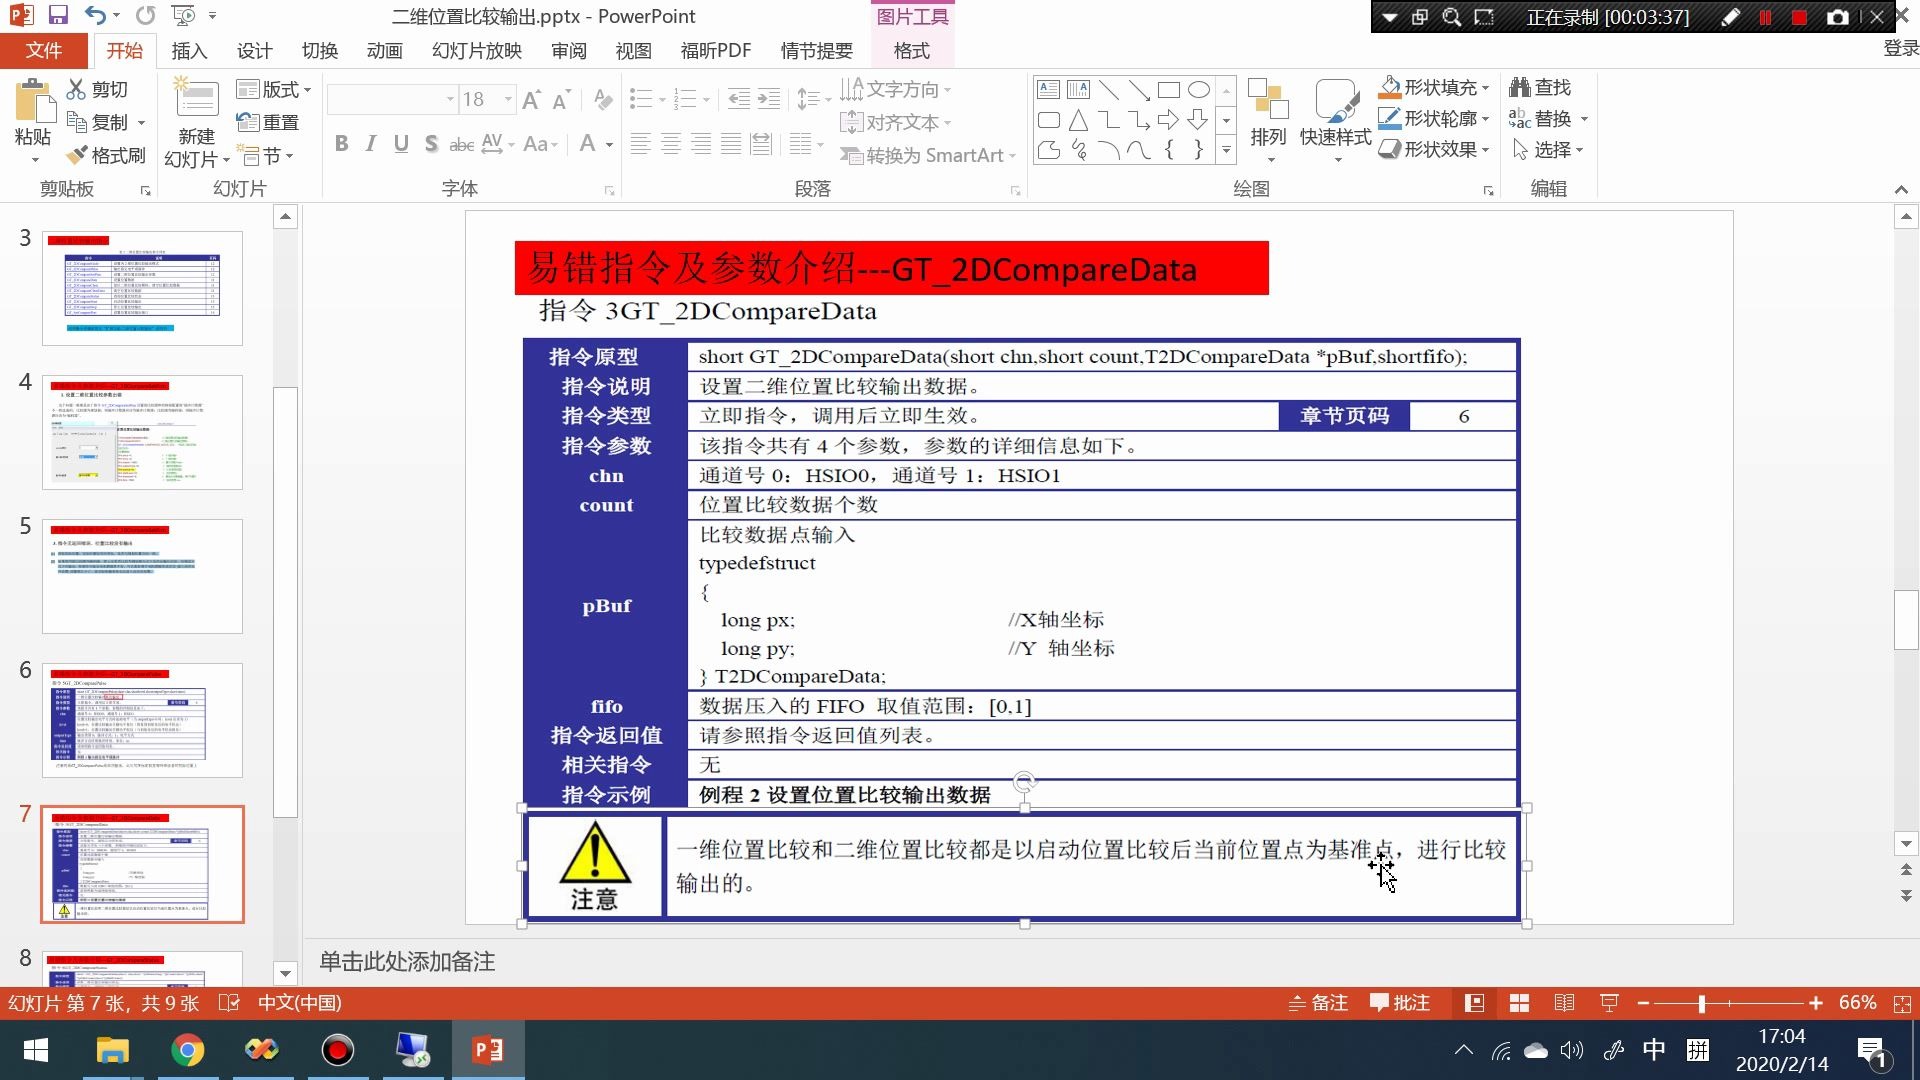
Task: Click the Save icon in the quick access toolbar
Action: click(57, 16)
